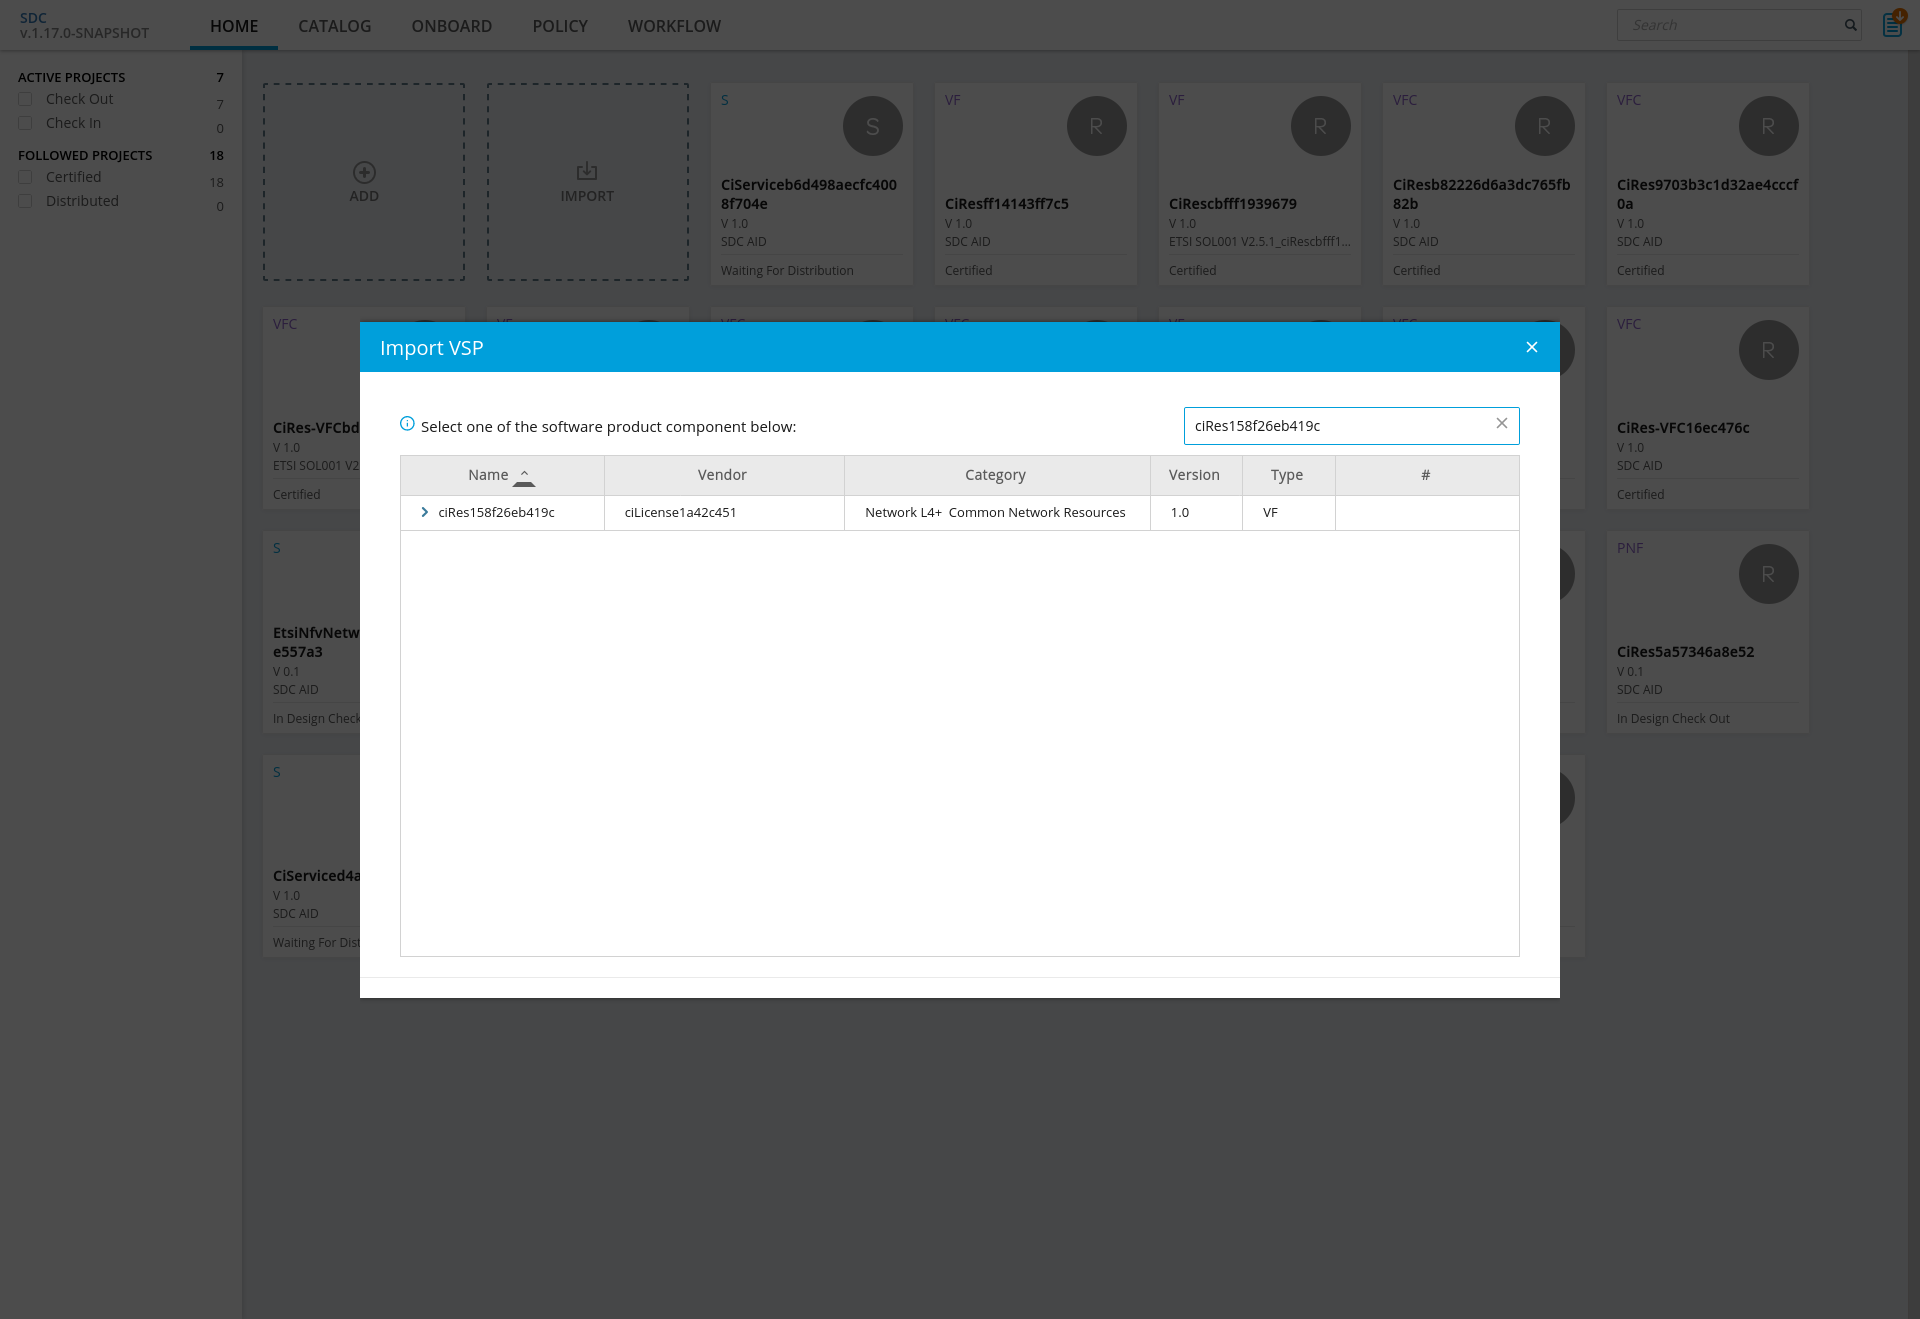Select the VF type table cell
The image size is (1920, 1319).
point(1288,513)
